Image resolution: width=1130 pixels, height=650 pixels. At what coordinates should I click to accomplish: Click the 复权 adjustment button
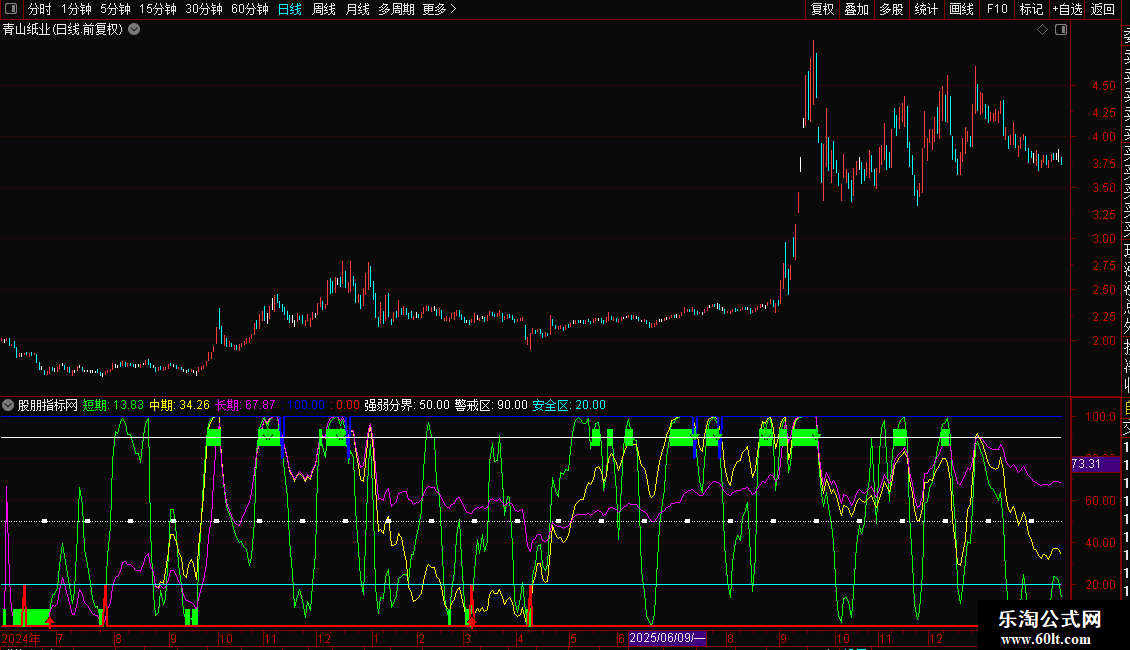(822, 9)
